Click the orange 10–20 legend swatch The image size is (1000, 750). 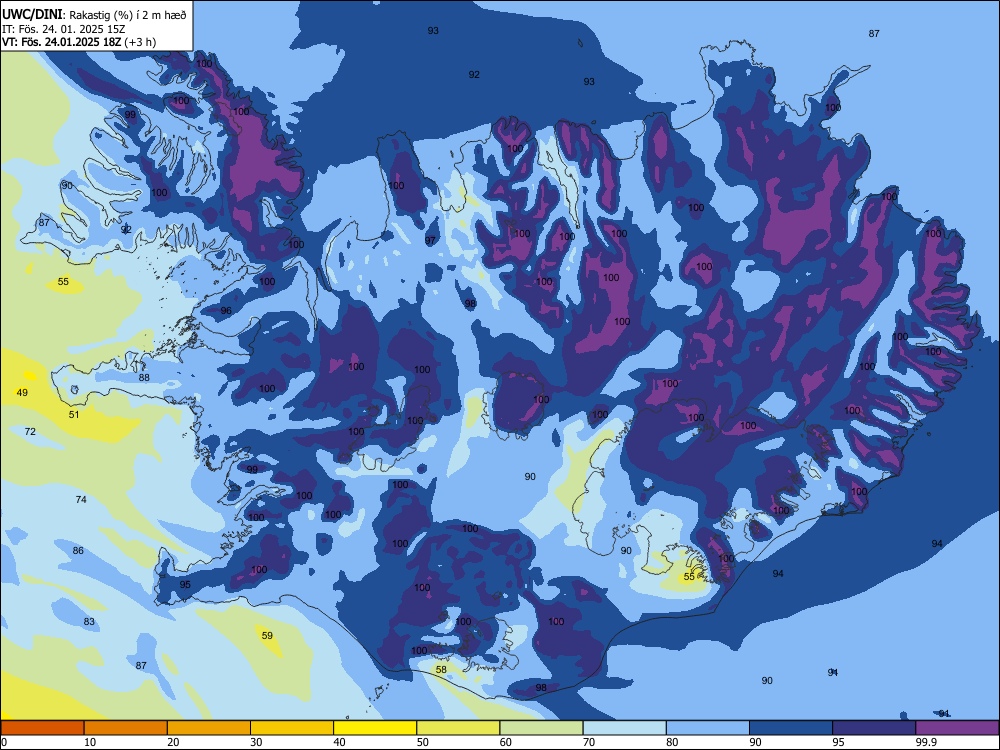tap(126, 728)
